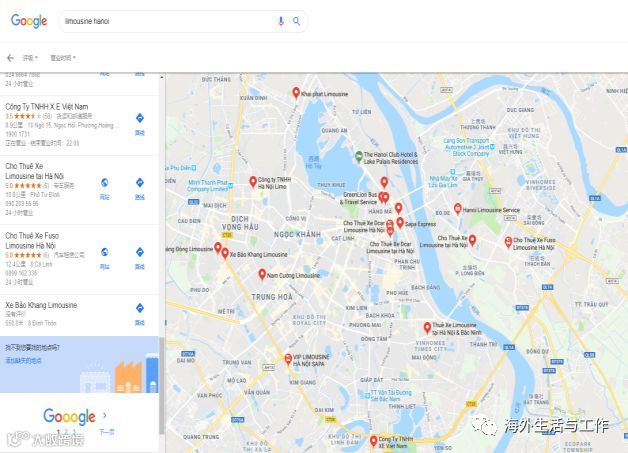Click the DỊCH VỌNG HẬU district label
The height and width of the screenshot is (453, 628).
240,223
